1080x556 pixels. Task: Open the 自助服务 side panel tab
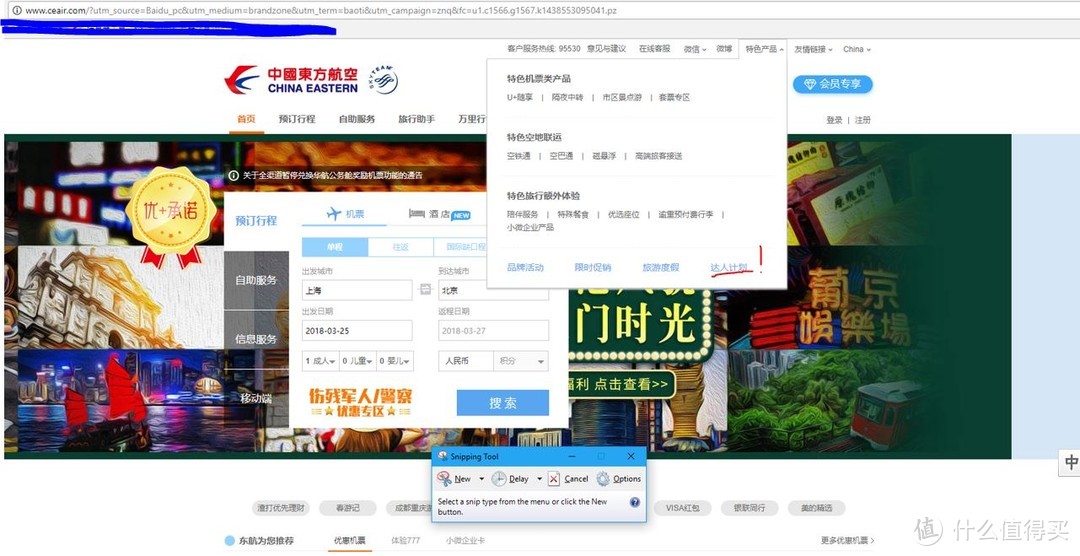coord(256,280)
